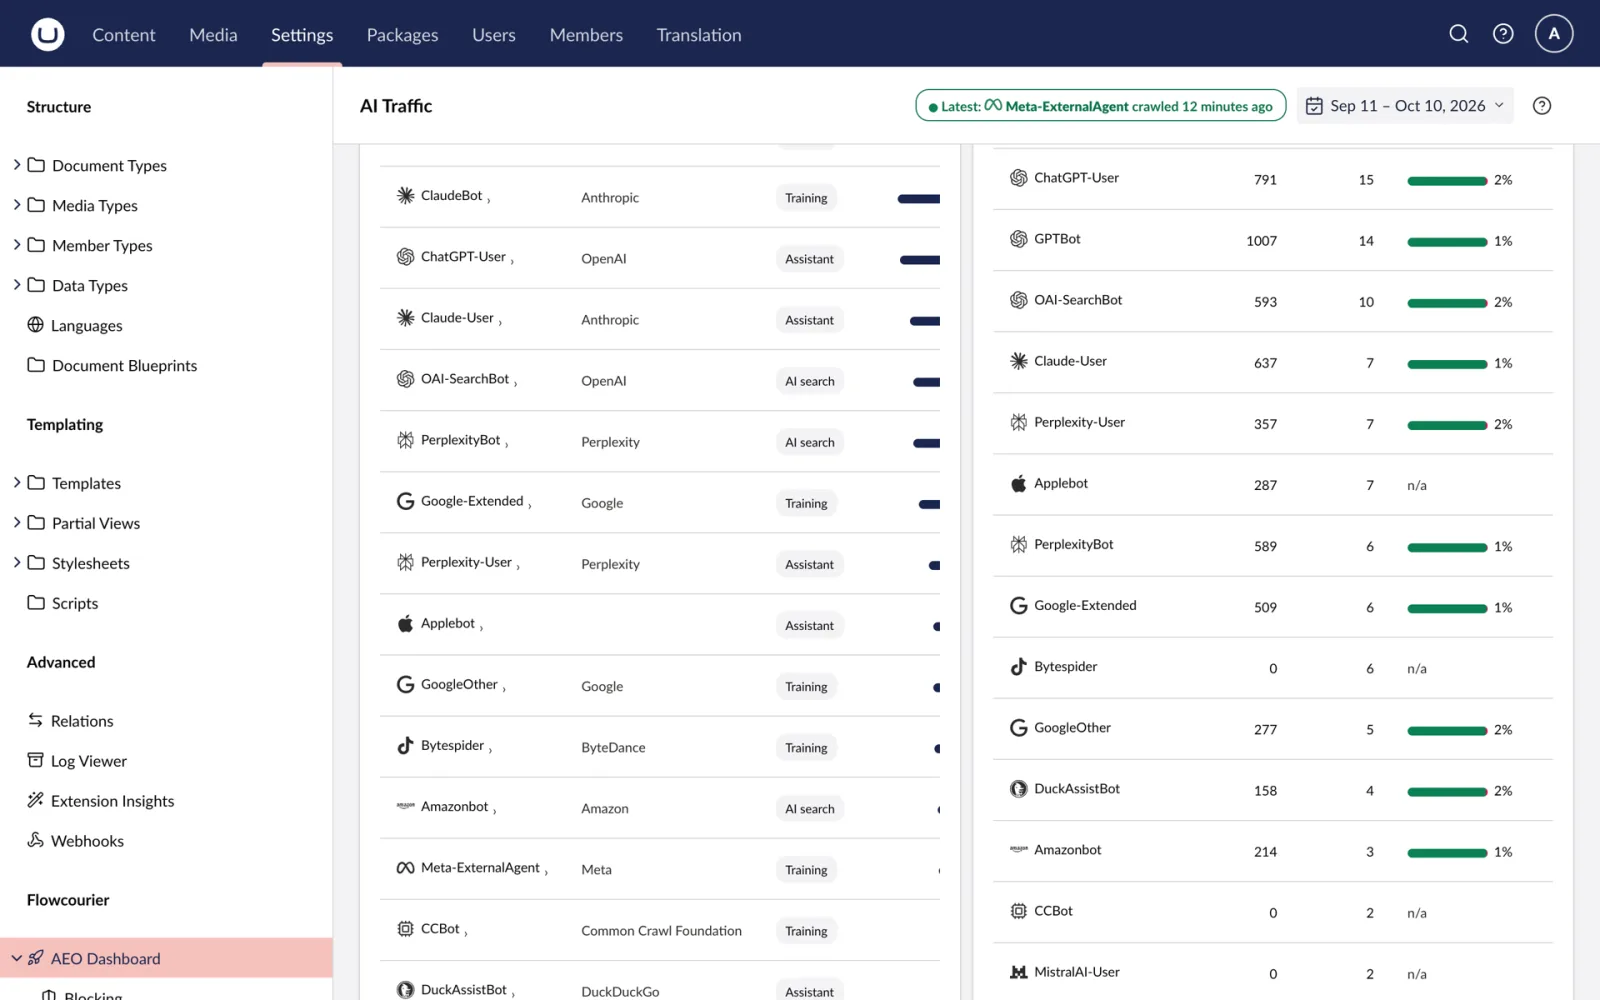Viewport: 1600px width, 1000px height.
Task: Switch to the Content section
Action: tap(124, 35)
